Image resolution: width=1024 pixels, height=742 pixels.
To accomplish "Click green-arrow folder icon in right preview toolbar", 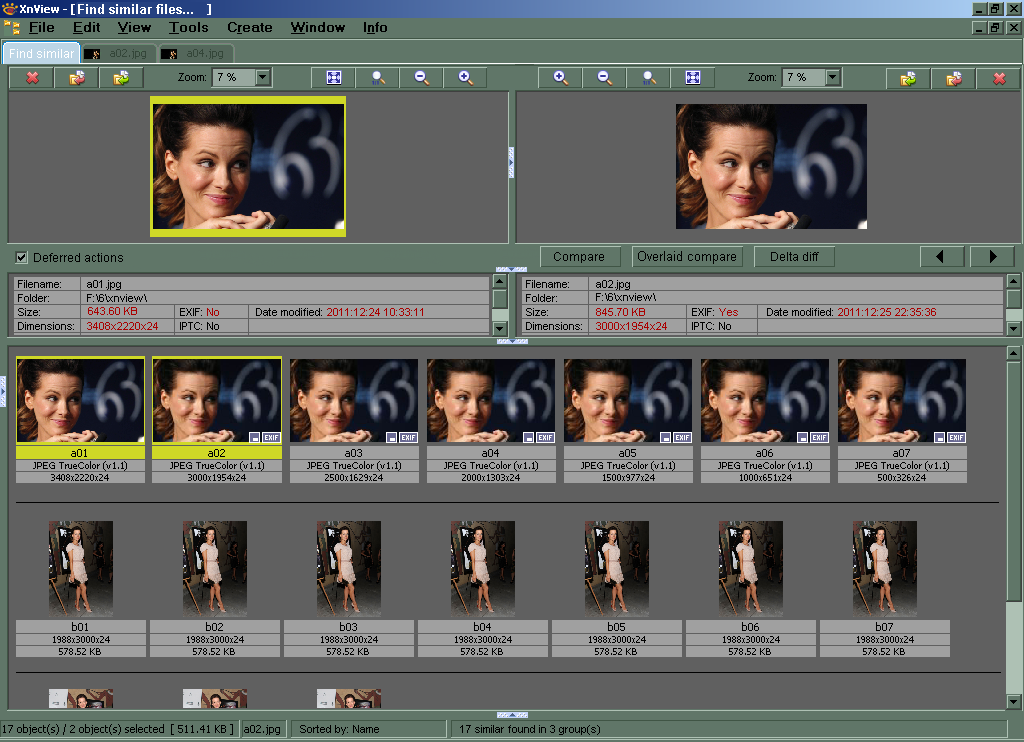I will [908, 78].
